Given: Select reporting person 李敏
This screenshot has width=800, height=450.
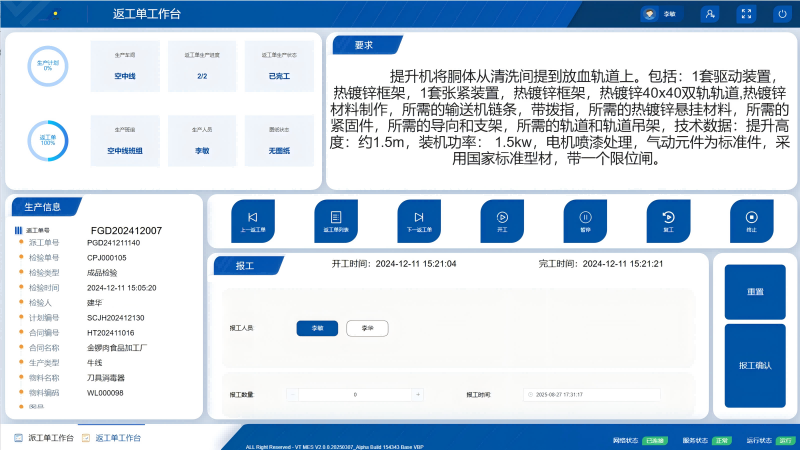Looking at the screenshot, I should (x=317, y=328).
